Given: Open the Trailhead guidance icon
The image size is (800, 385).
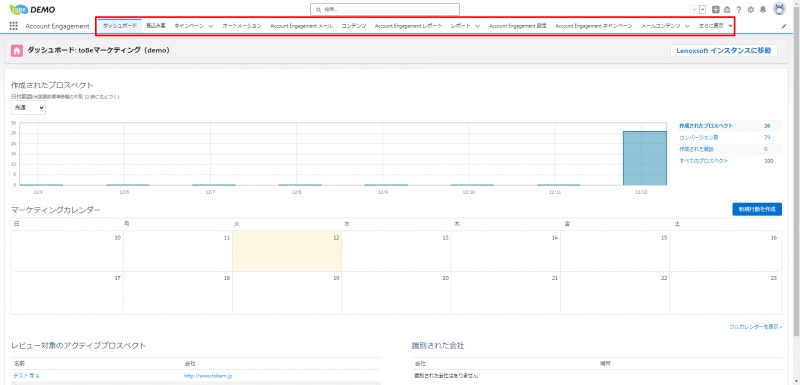Looking at the screenshot, I should (x=727, y=9).
